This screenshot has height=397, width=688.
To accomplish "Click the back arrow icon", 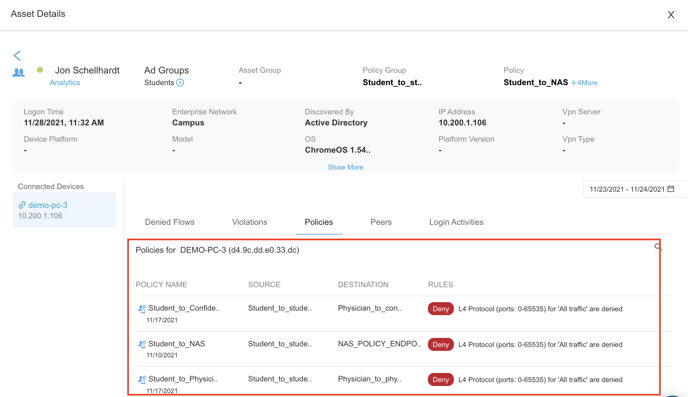I will pos(17,55).
